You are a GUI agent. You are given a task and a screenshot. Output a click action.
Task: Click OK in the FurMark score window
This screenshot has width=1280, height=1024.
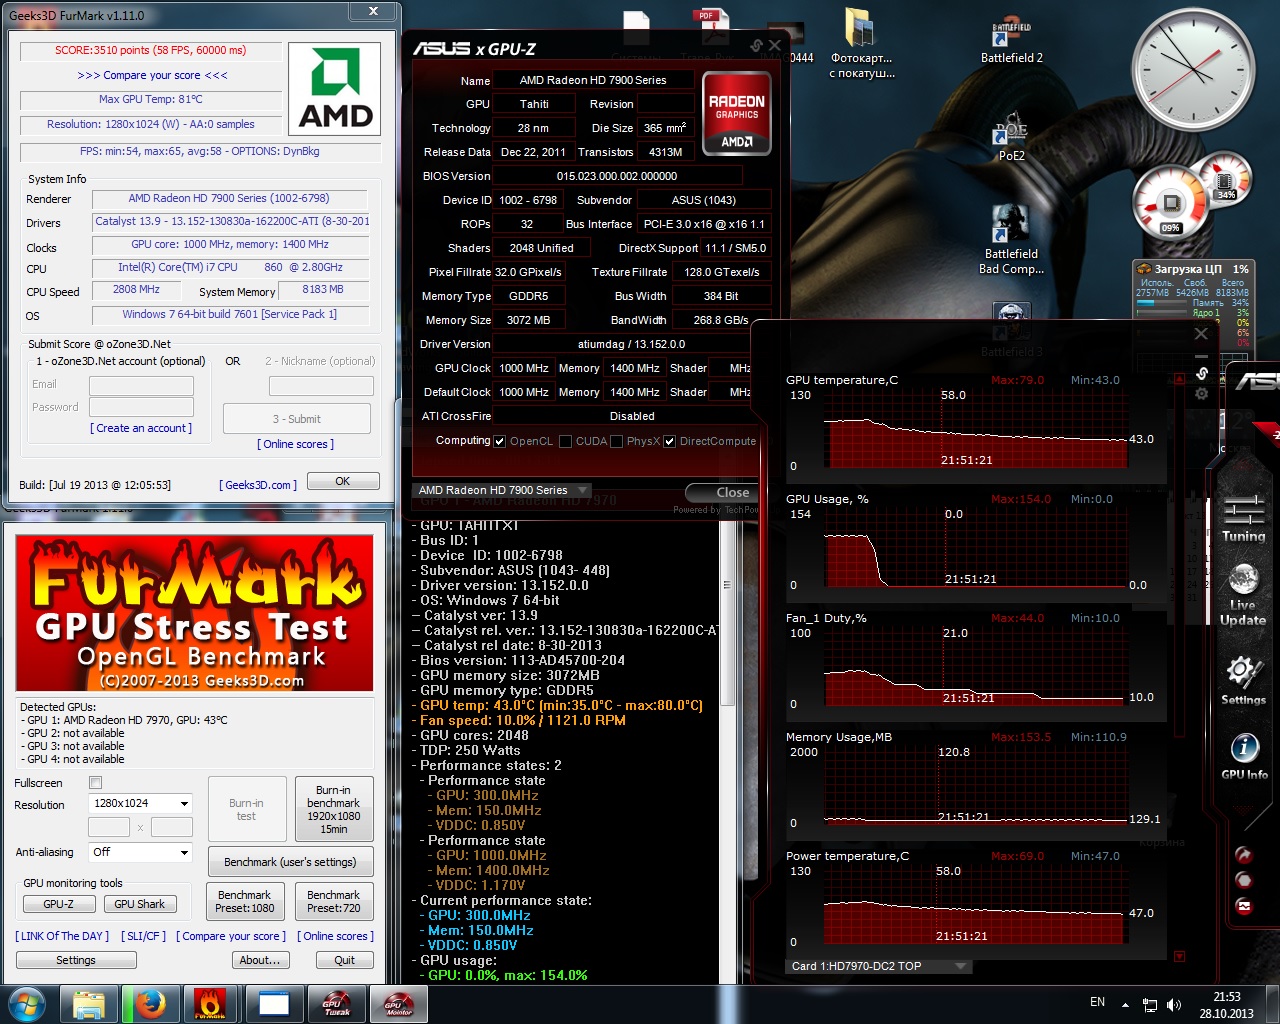tap(343, 481)
